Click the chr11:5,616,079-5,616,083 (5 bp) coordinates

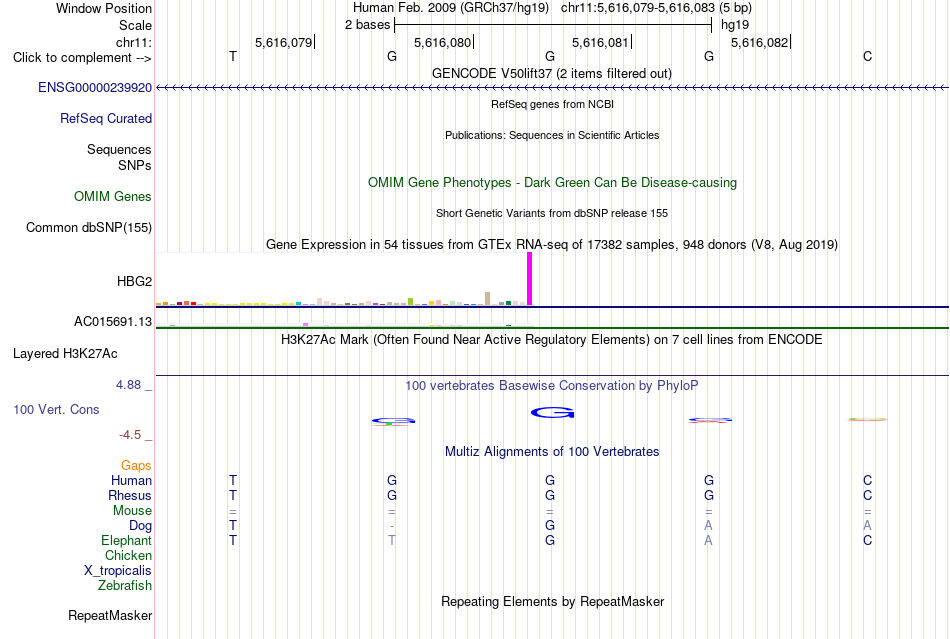coord(656,8)
